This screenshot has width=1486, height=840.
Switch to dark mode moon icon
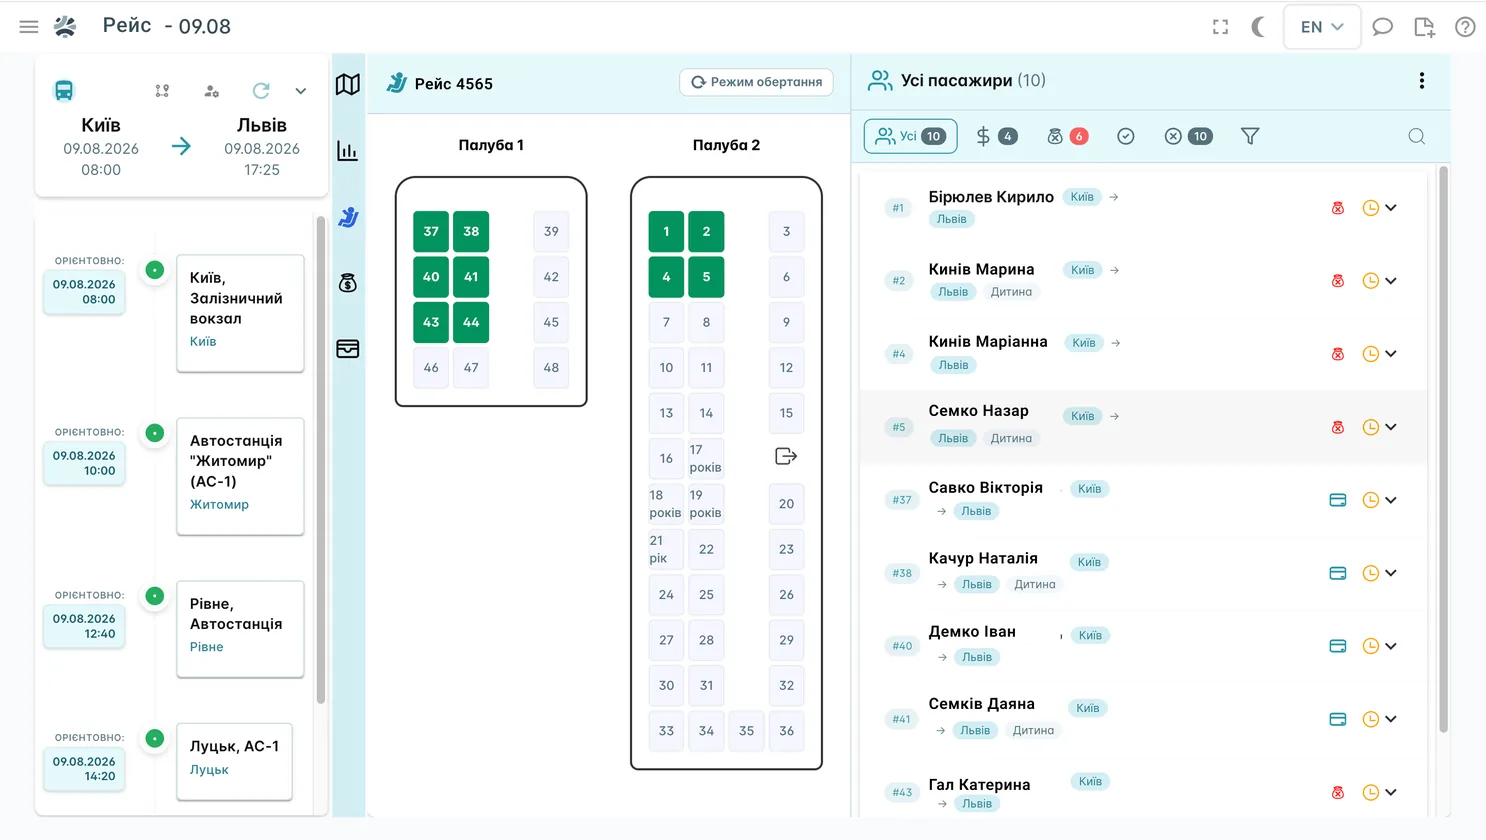[x=1259, y=27]
